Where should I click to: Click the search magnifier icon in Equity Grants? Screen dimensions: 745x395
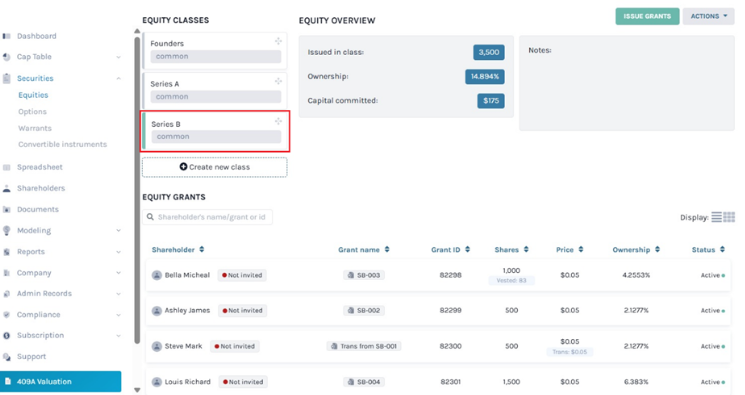[x=150, y=217]
